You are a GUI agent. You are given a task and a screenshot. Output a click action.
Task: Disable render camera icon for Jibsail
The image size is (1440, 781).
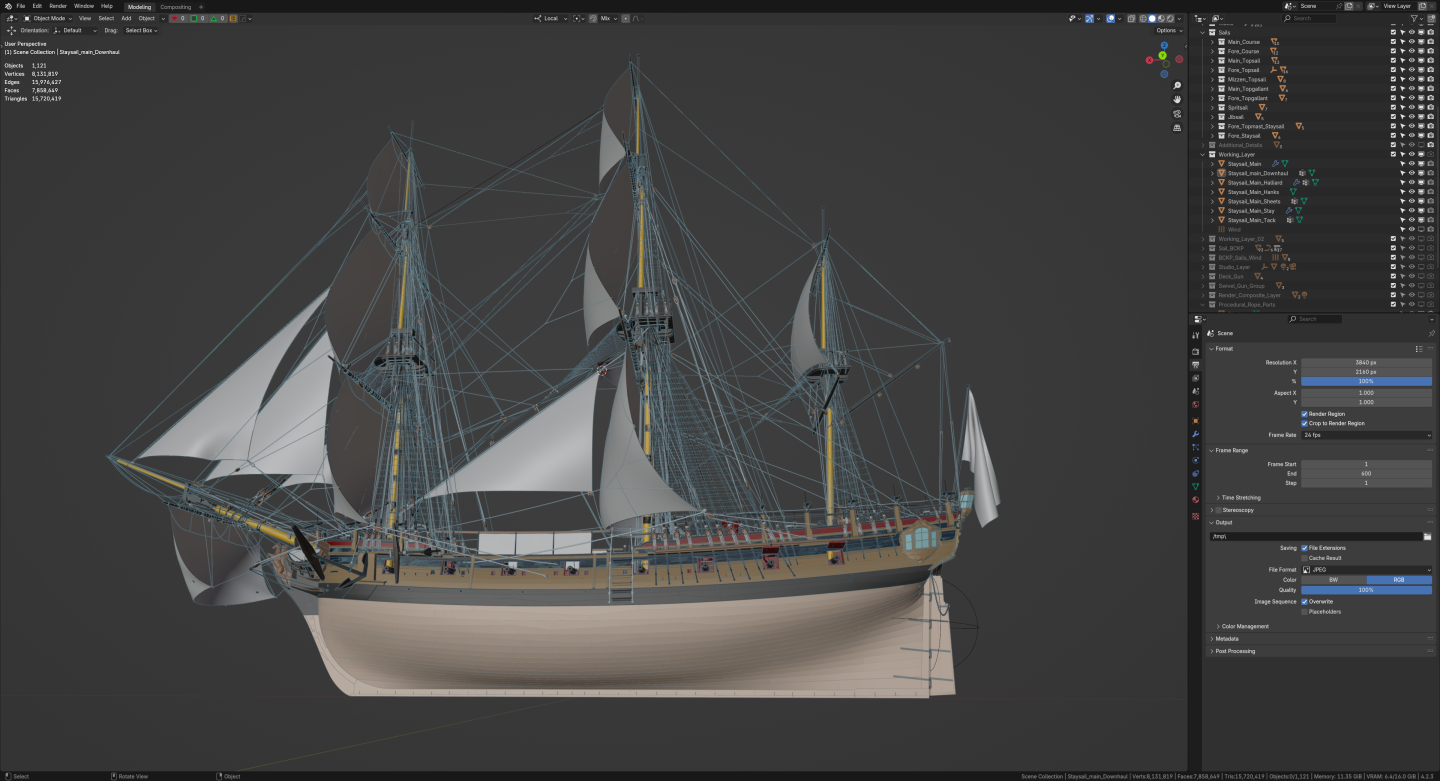pyautogui.click(x=1430, y=116)
